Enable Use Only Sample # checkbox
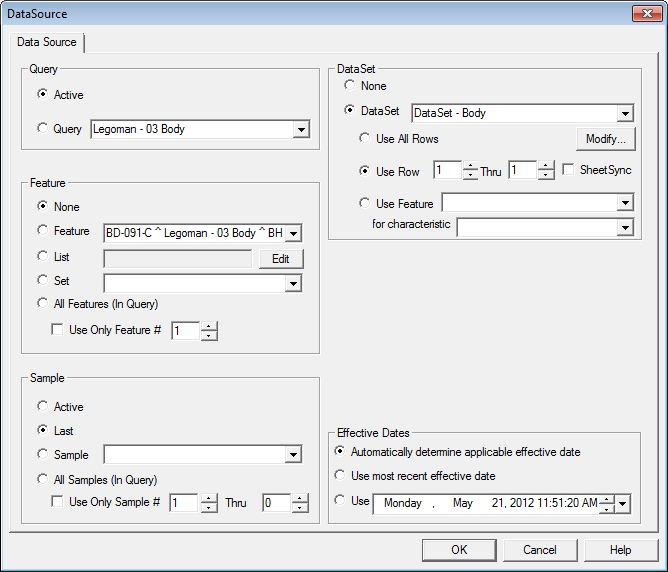The image size is (668, 572). (x=58, y=502)
